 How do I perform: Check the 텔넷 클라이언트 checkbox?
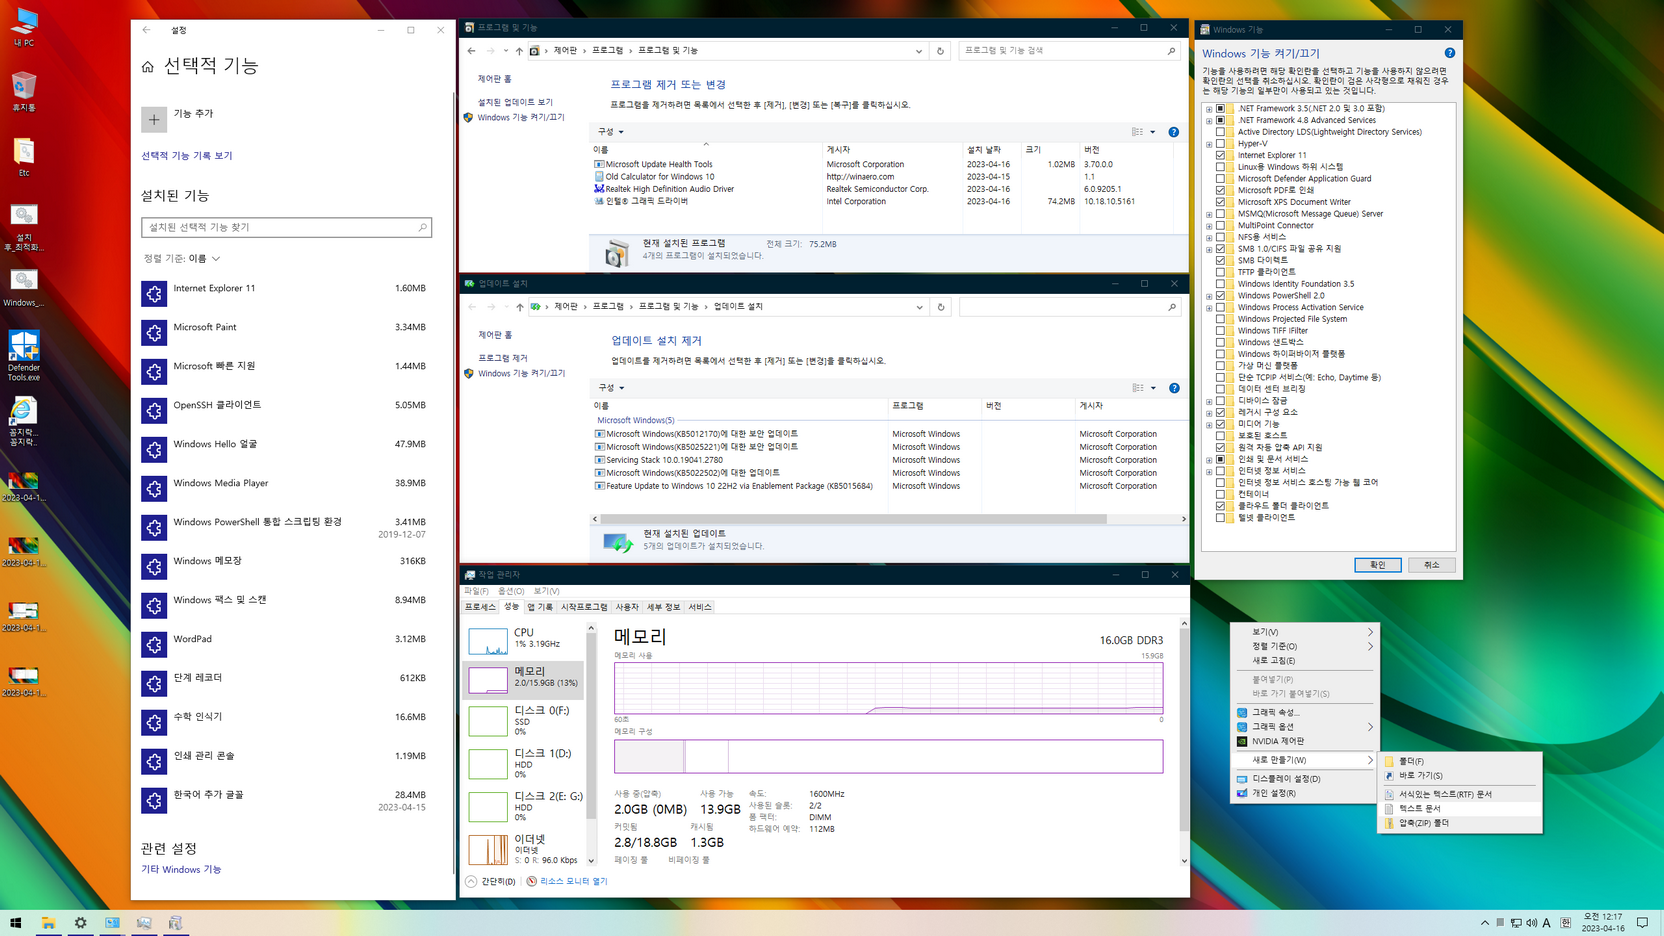pyautogui.click(x=1220, y=518)
